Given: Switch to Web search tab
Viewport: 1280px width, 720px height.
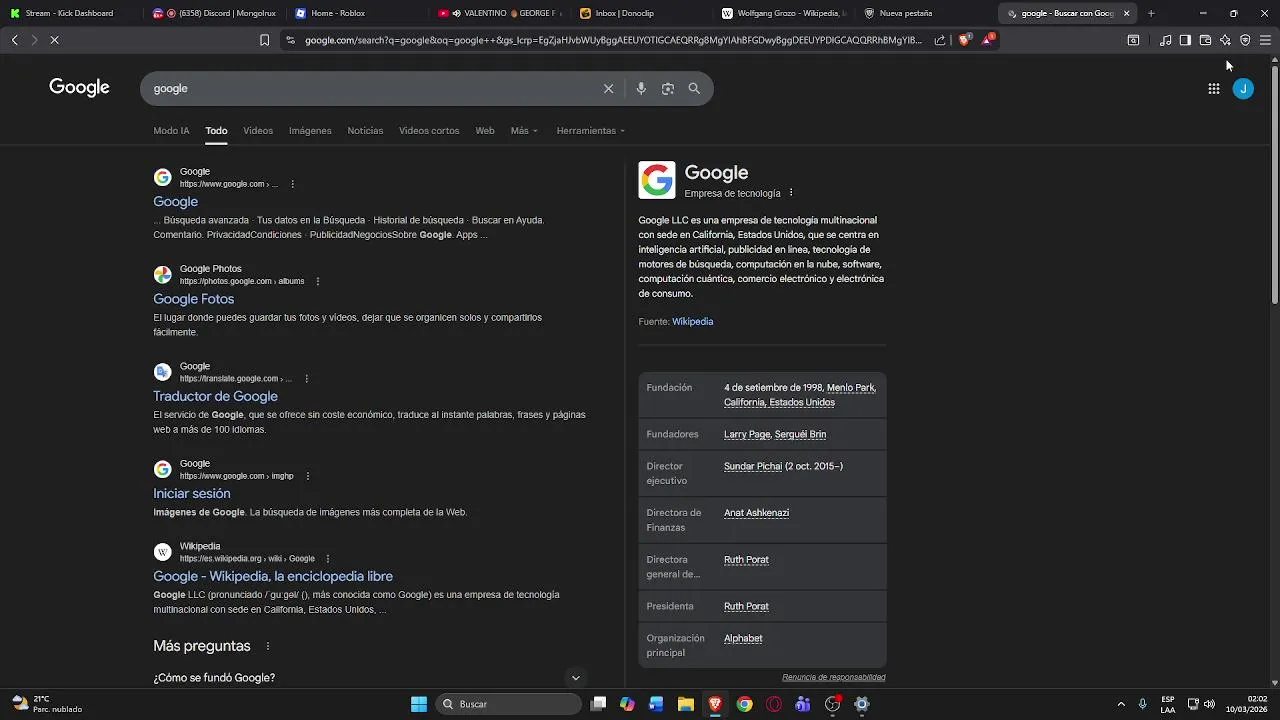Looking at the screenshot, I should click(x=485, y=131).
